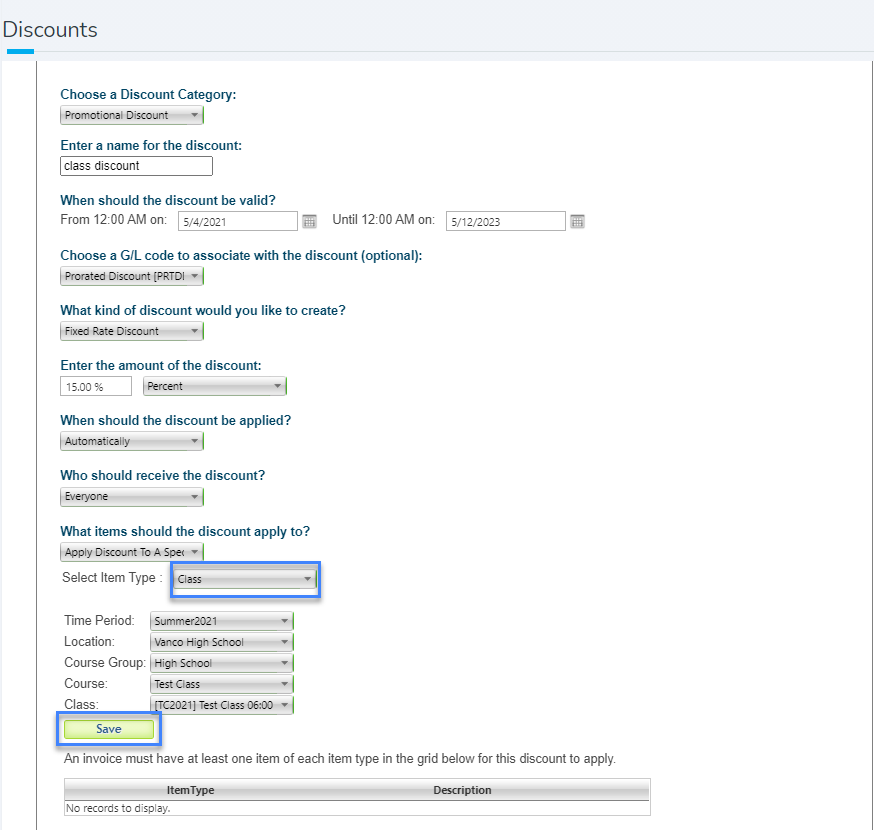This screenshot has width=874, height=830.
Task: Click the 'Enter the amount of the discount:' label
Action: pos(161,366)
